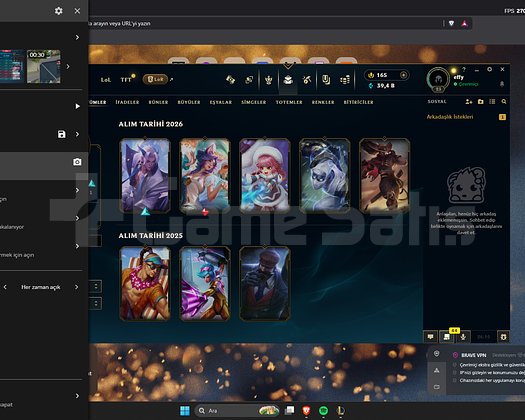525x420 pixels.
Task: Open the League of Legends taskbar icon
Action: point(340,411)
